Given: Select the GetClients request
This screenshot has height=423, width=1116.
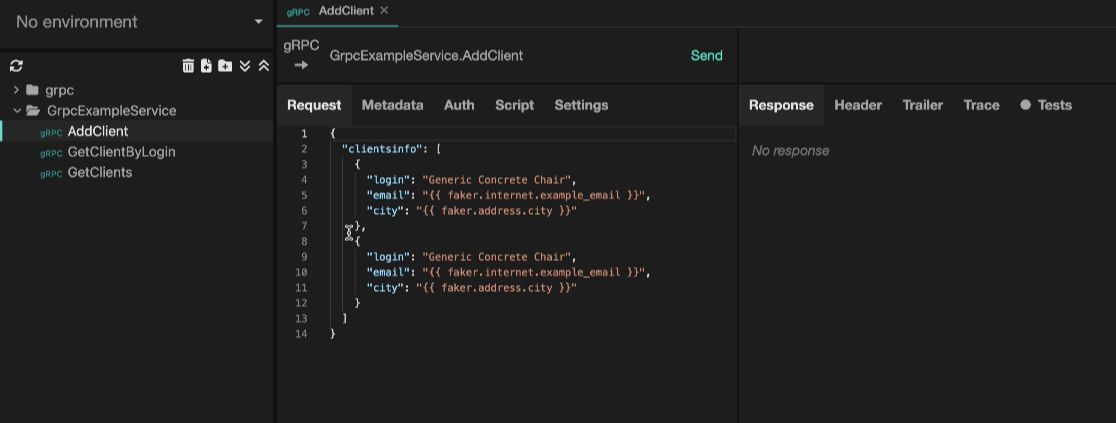Looking at the screenshot, I should coord(99,173).
